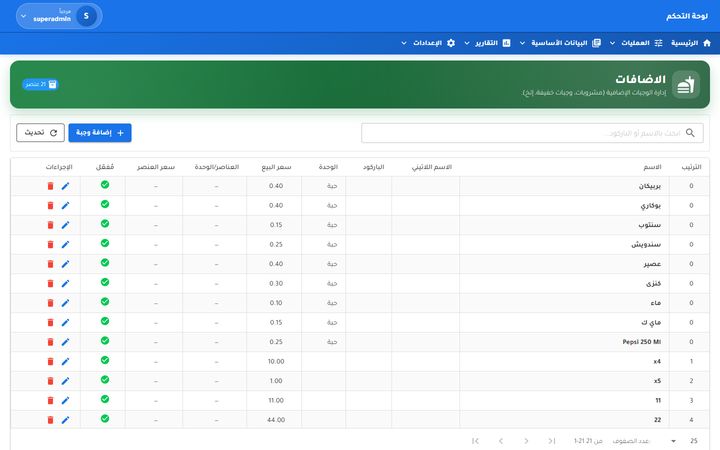Sort by the سعر البيع column header
The width and height of the screenshot is (720, 450).
pos(276,167)
